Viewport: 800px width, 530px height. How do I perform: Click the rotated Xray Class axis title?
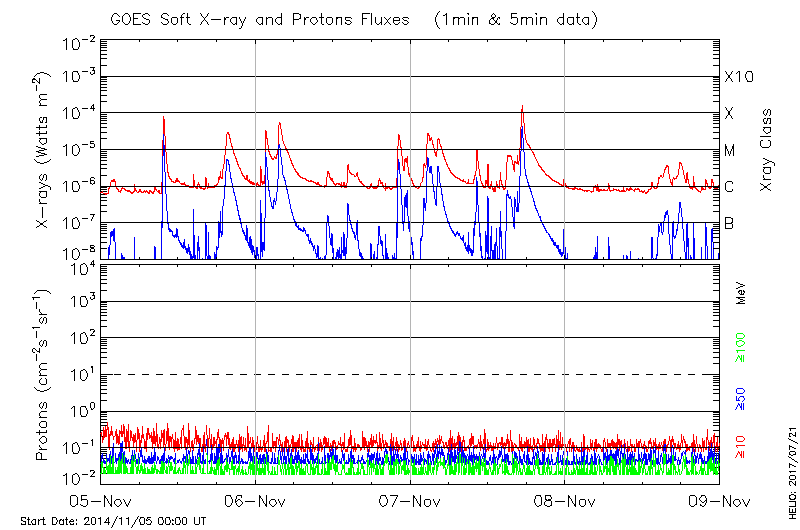point(767,150)
